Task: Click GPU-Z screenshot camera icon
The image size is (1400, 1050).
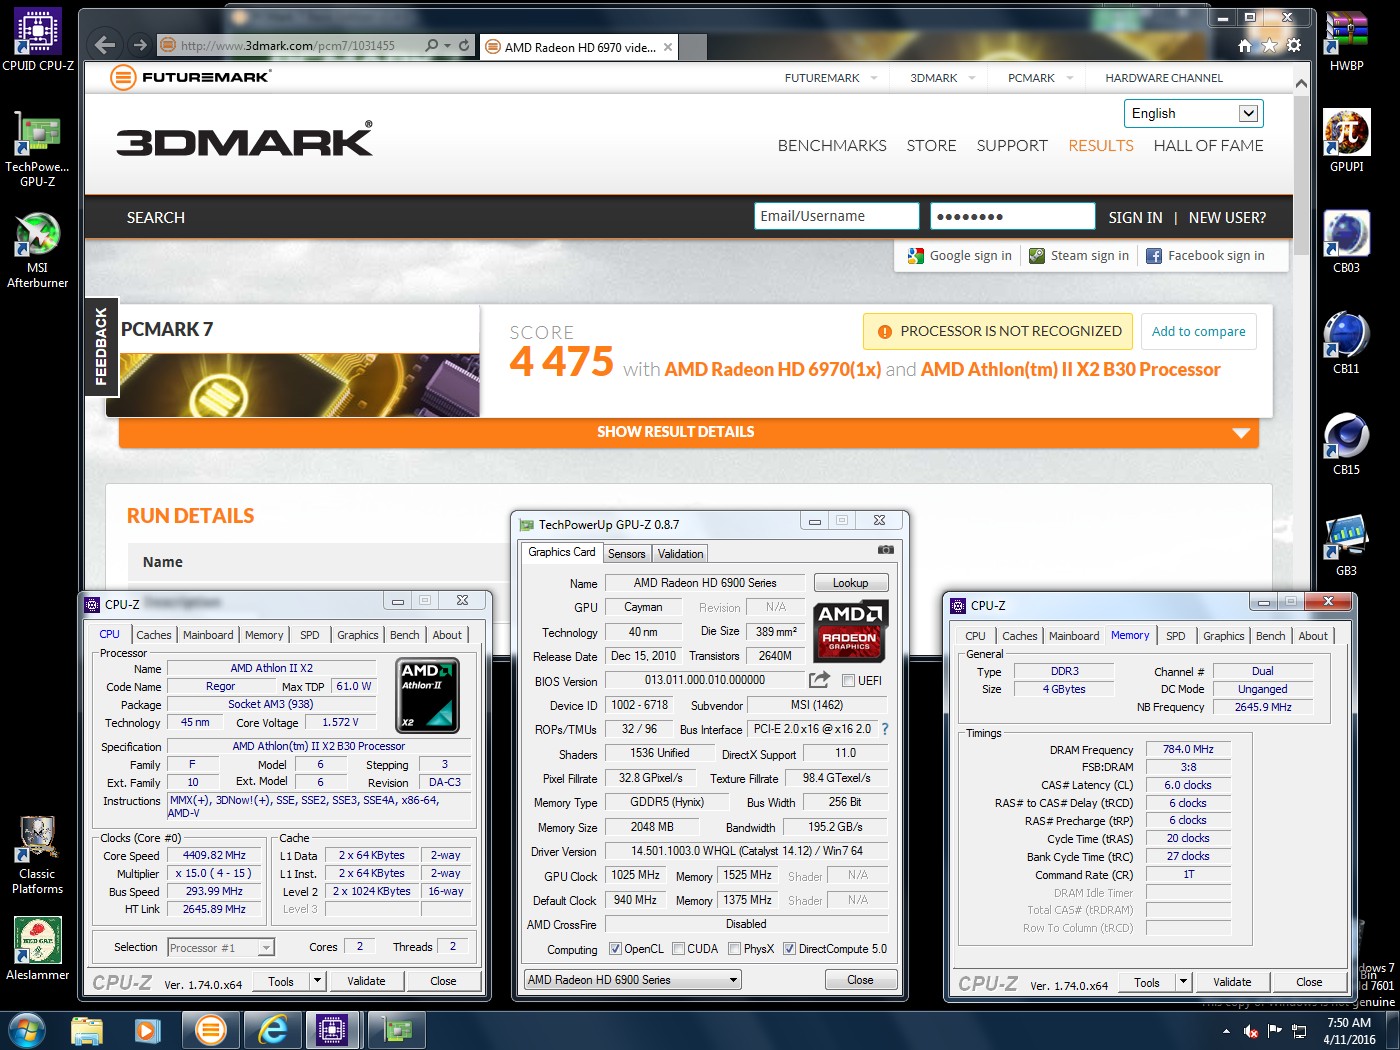Action: [885, 550]
